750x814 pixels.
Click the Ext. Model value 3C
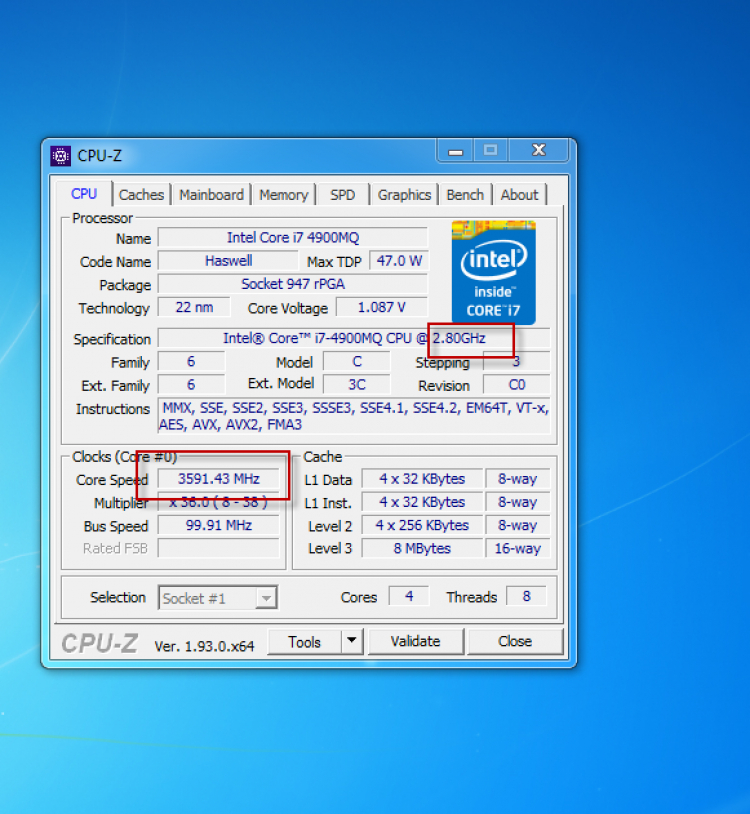coord(357,385)
